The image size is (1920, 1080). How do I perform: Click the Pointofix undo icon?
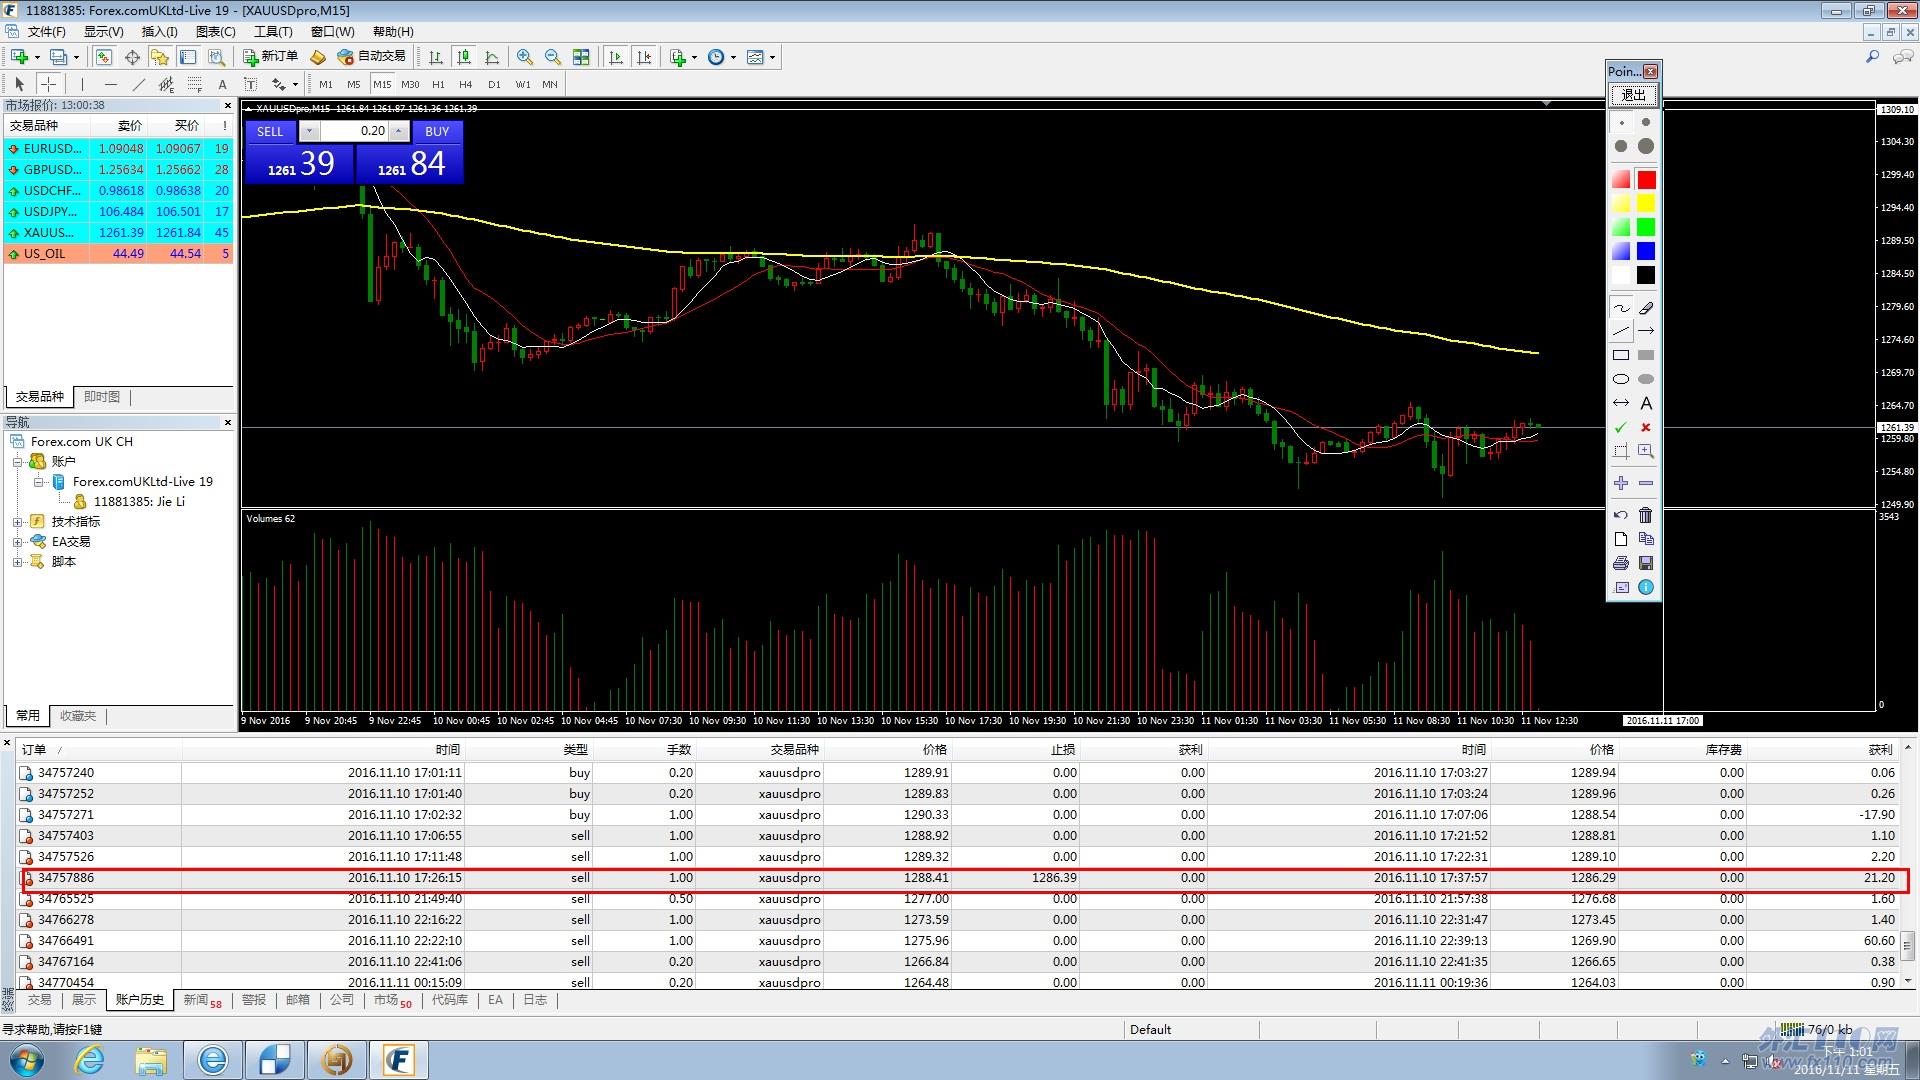point(1621,515)
